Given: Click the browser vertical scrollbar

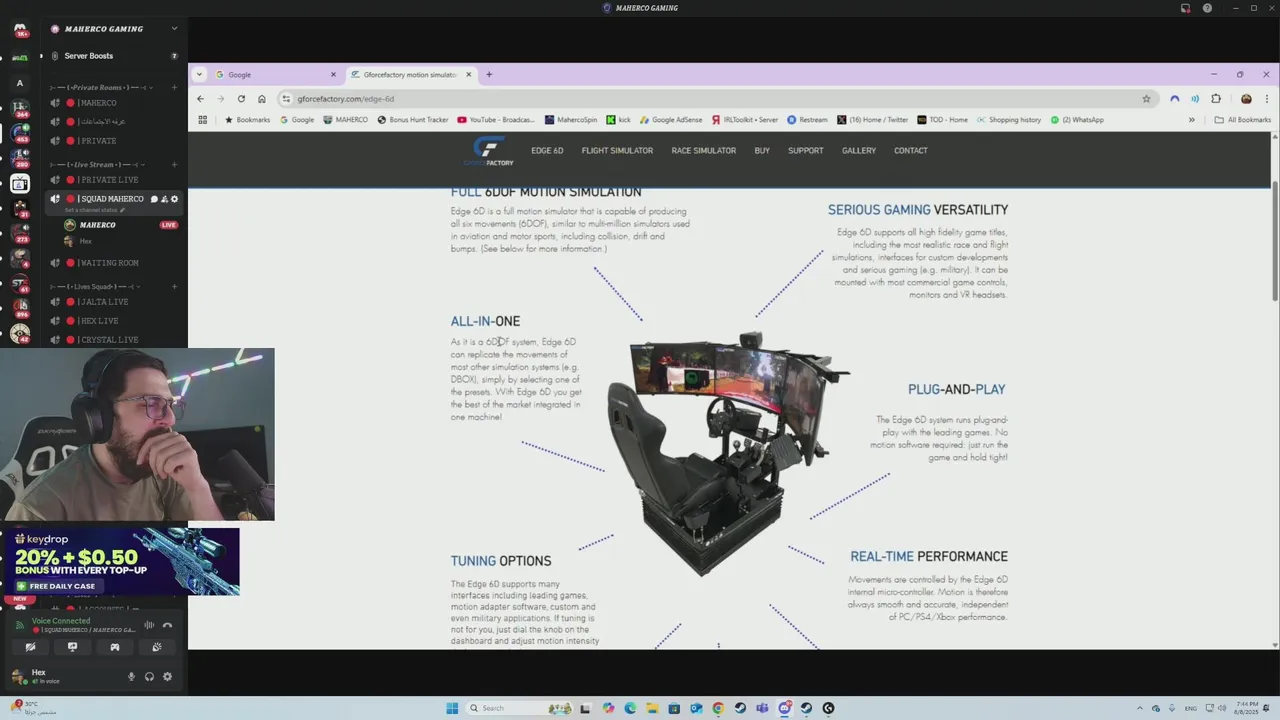Looking at the screenshot, I should click(x=1274, y=240).
